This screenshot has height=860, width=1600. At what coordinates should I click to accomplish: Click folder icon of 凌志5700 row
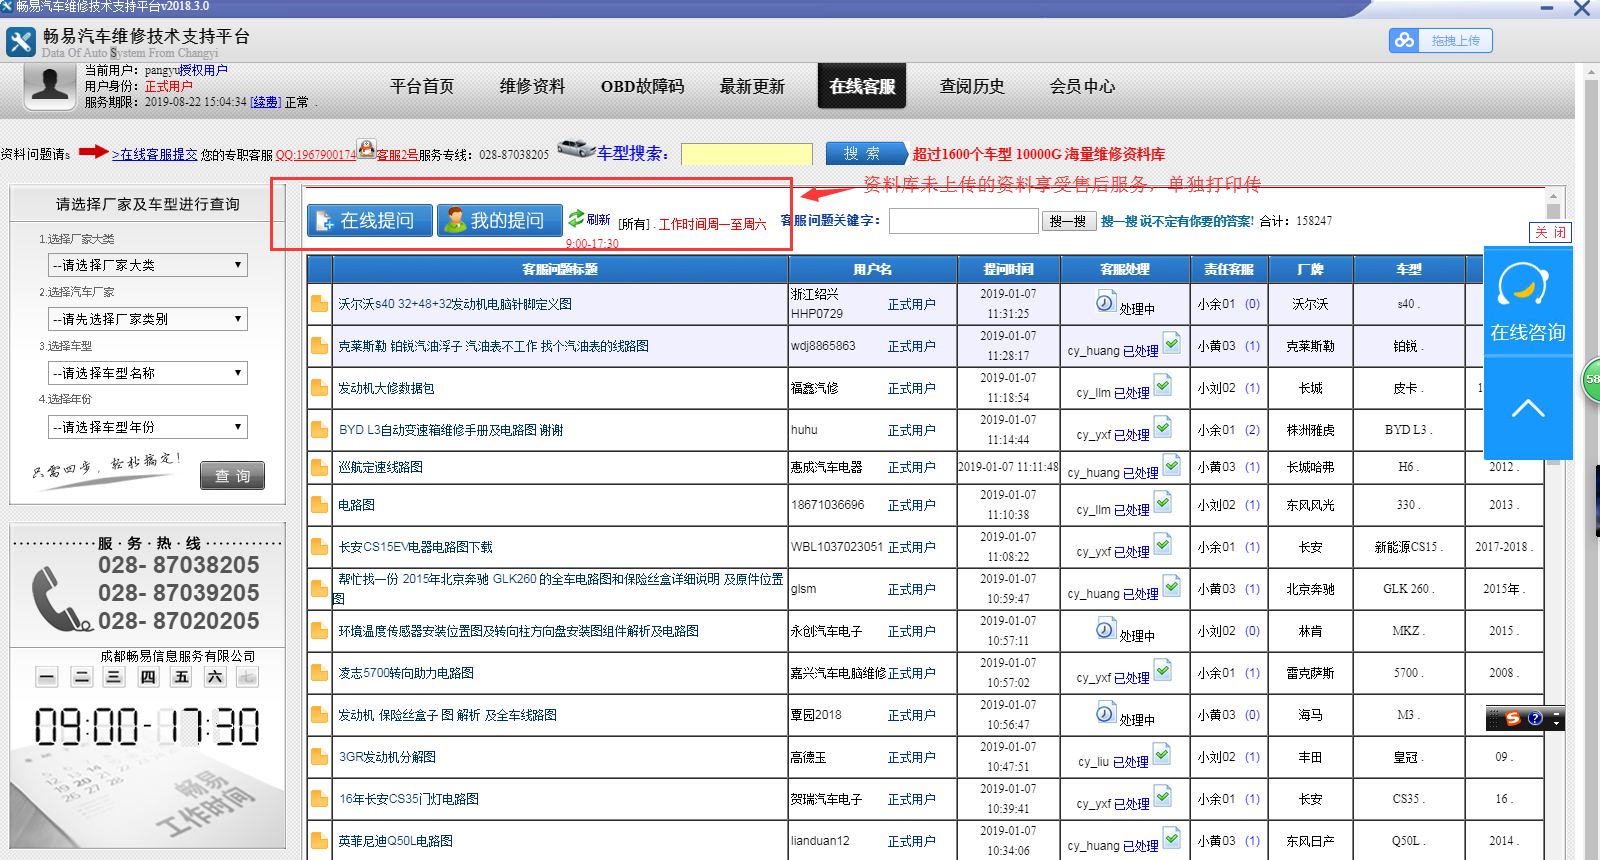click(x=319, y=673)
